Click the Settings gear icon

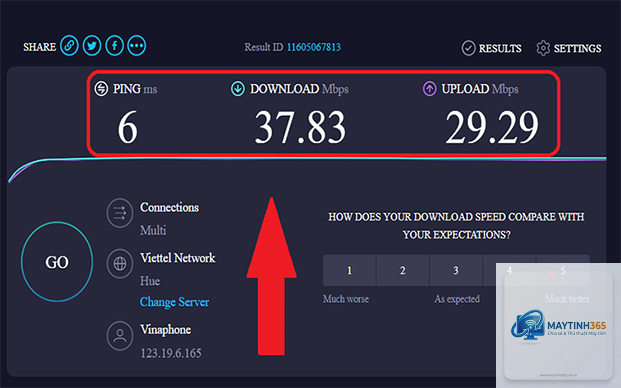pos(543,48)
